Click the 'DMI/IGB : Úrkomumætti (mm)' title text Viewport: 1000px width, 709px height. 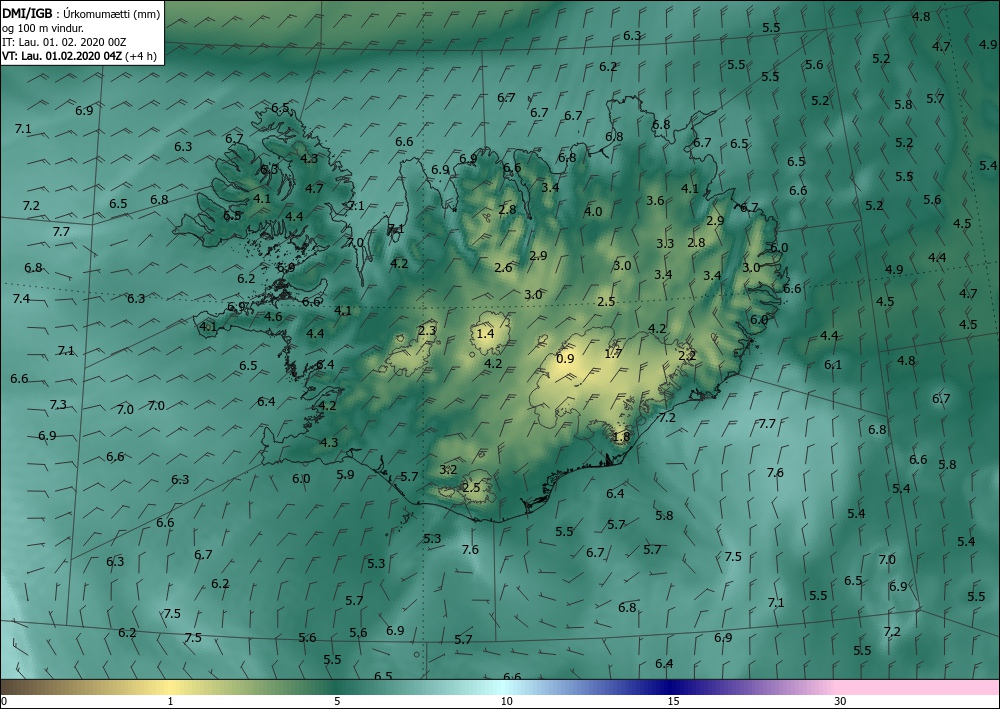point(81,13)
